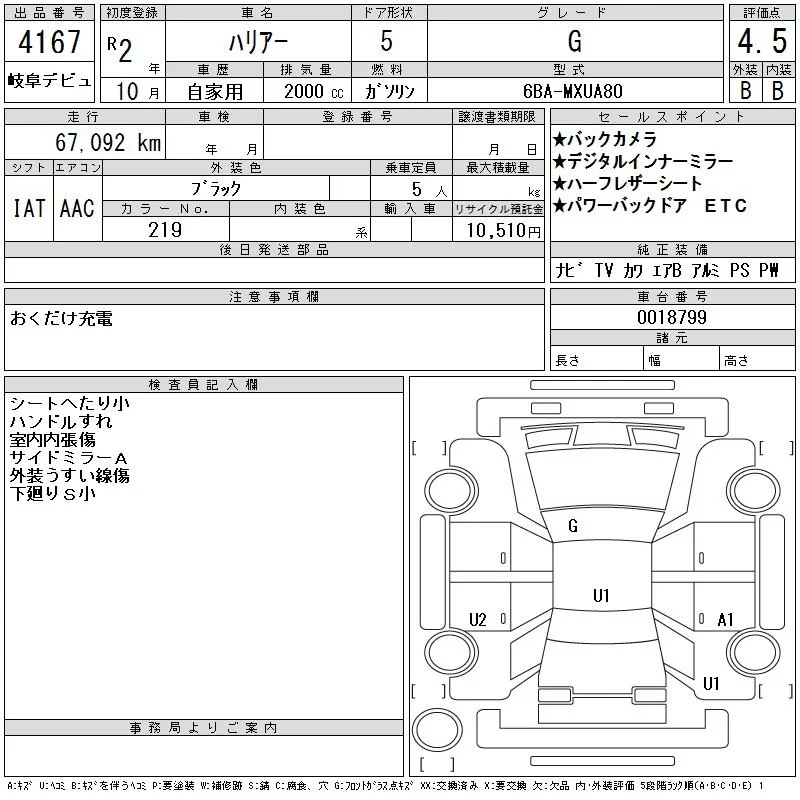Click inspector note ハンドルすれ
The height and width of the screenshot is (800, 800).
(61, 421)
